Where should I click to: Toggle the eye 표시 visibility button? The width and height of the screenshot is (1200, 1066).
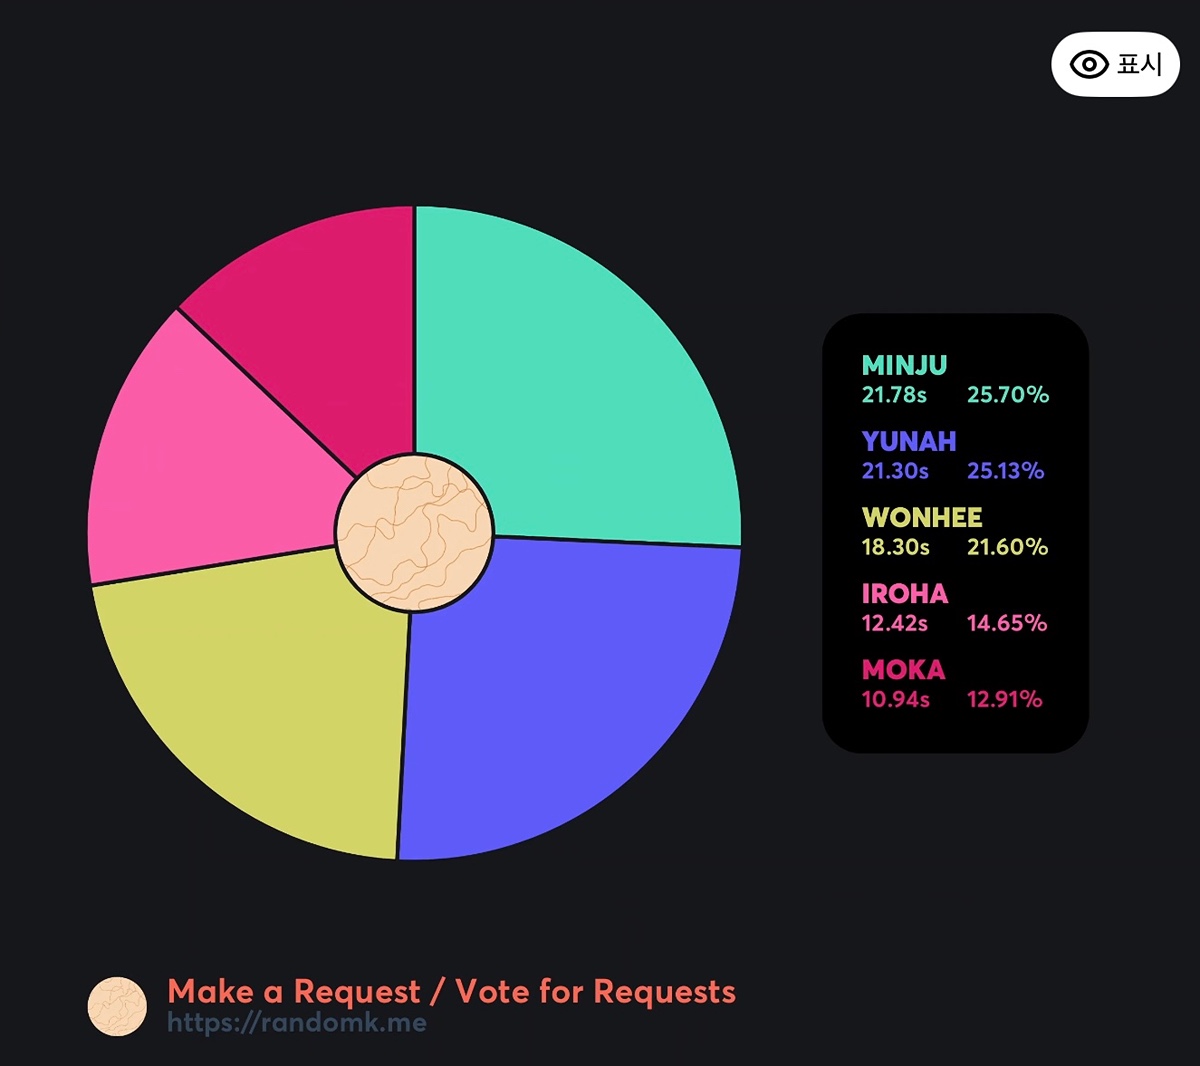point(1115,65)
